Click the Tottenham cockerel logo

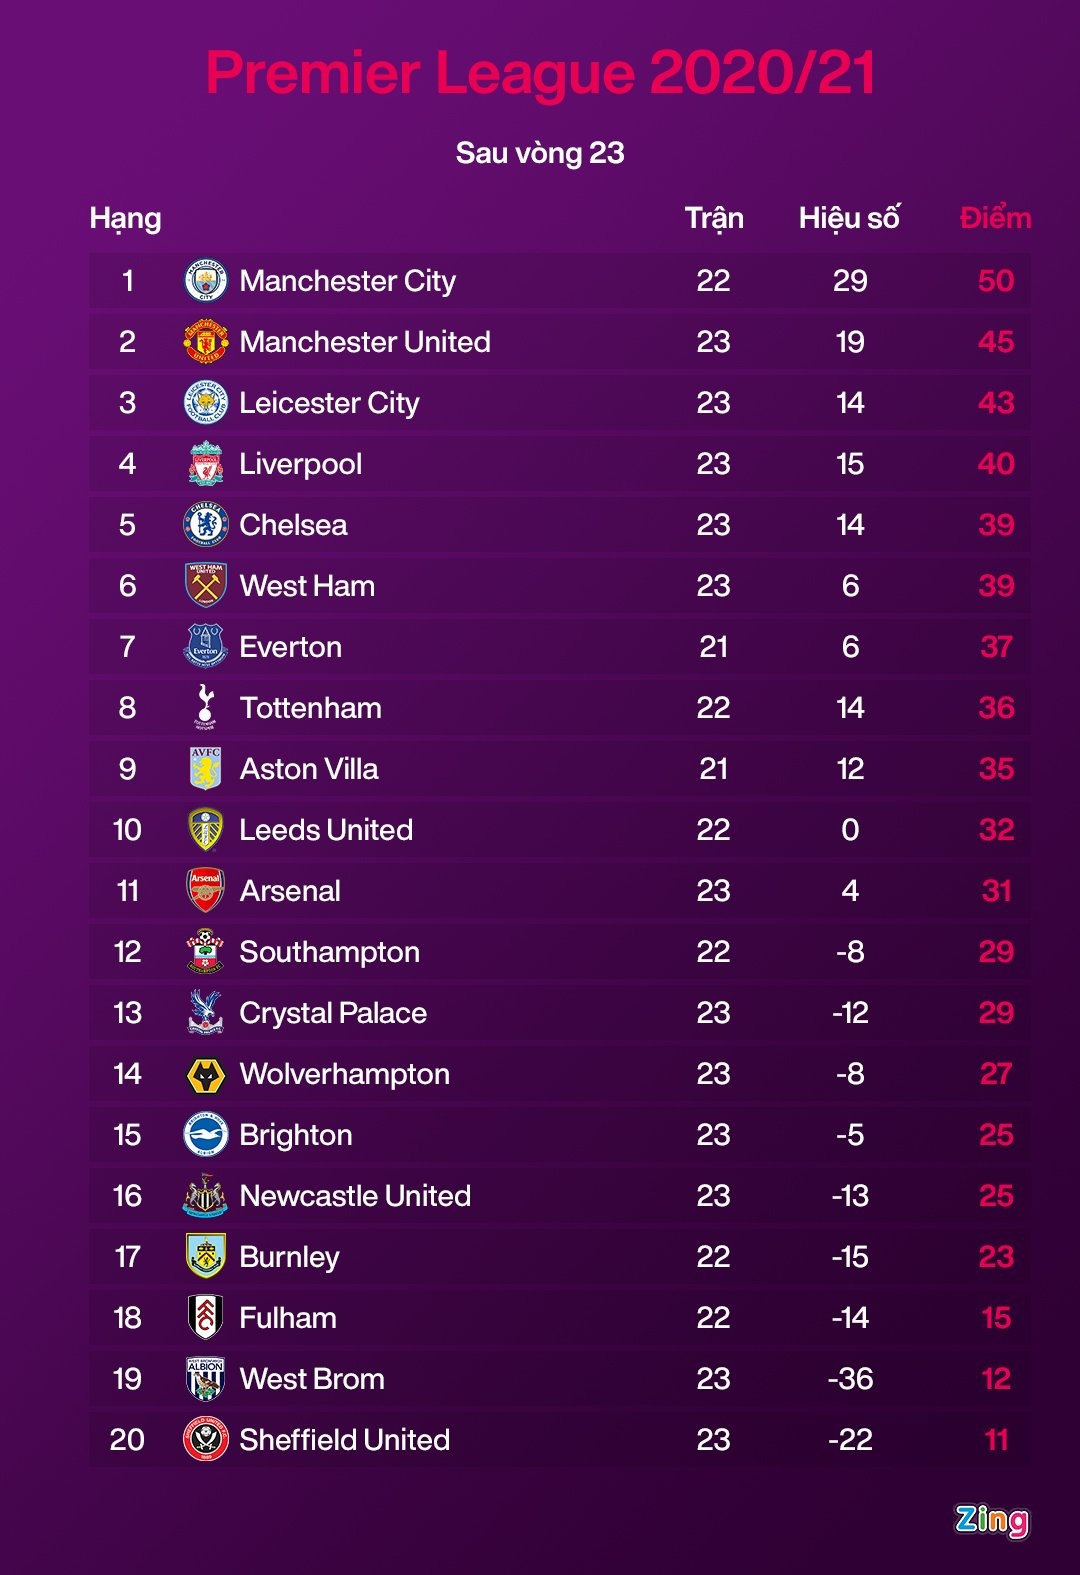(206, 707)
